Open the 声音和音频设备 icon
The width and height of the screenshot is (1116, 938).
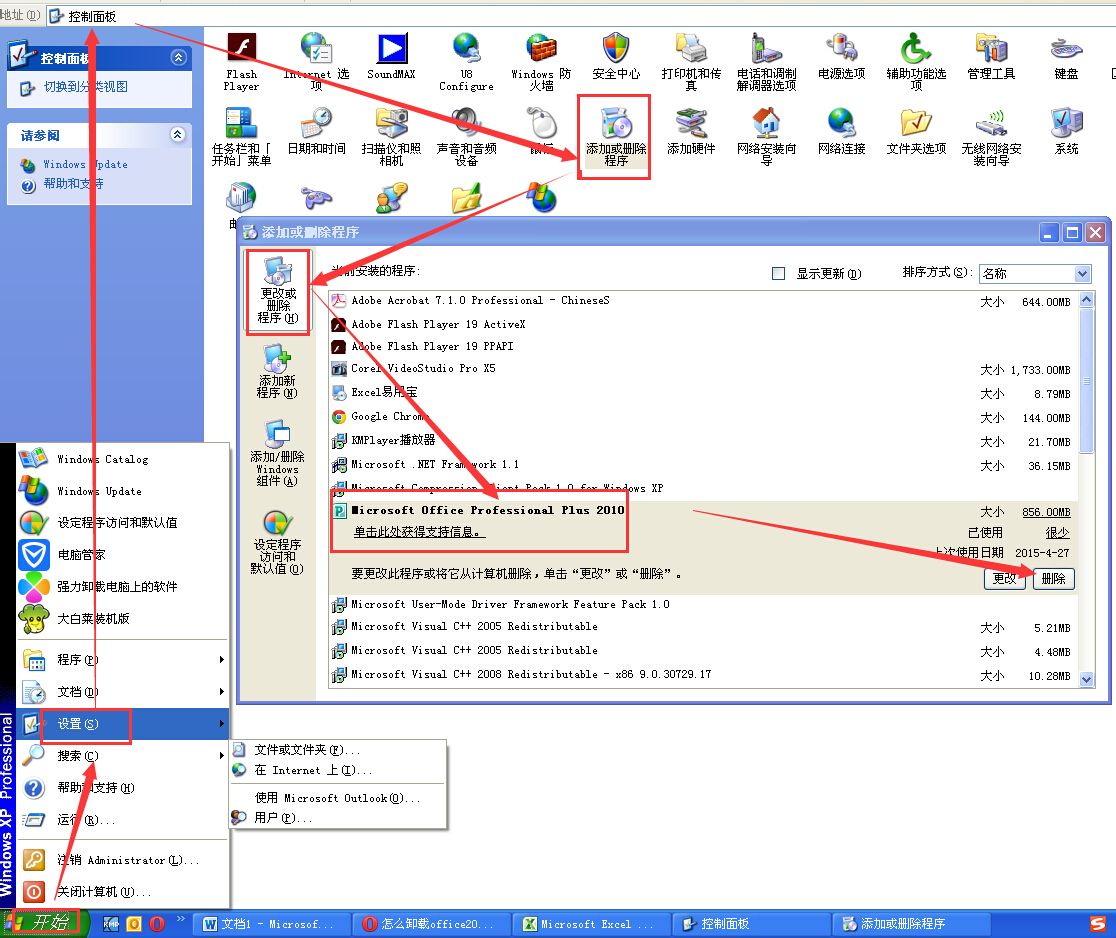pos(466,137)
